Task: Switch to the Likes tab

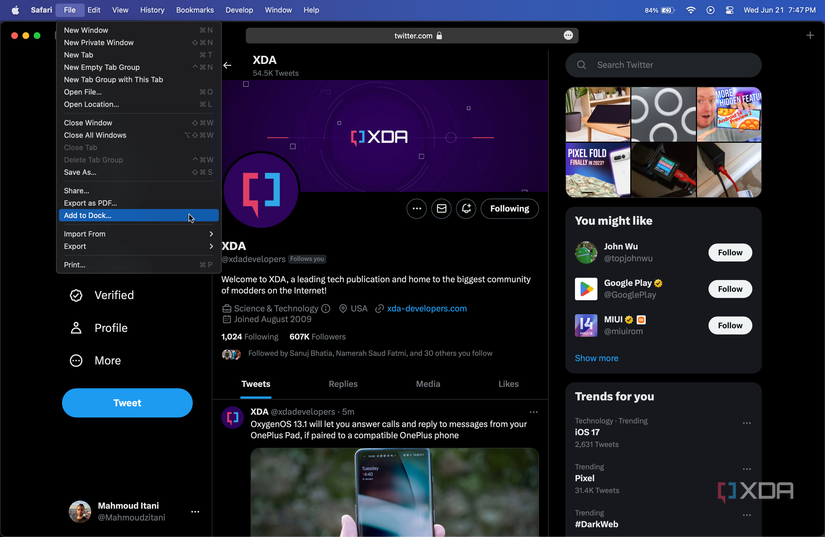Action: point(508,384)
